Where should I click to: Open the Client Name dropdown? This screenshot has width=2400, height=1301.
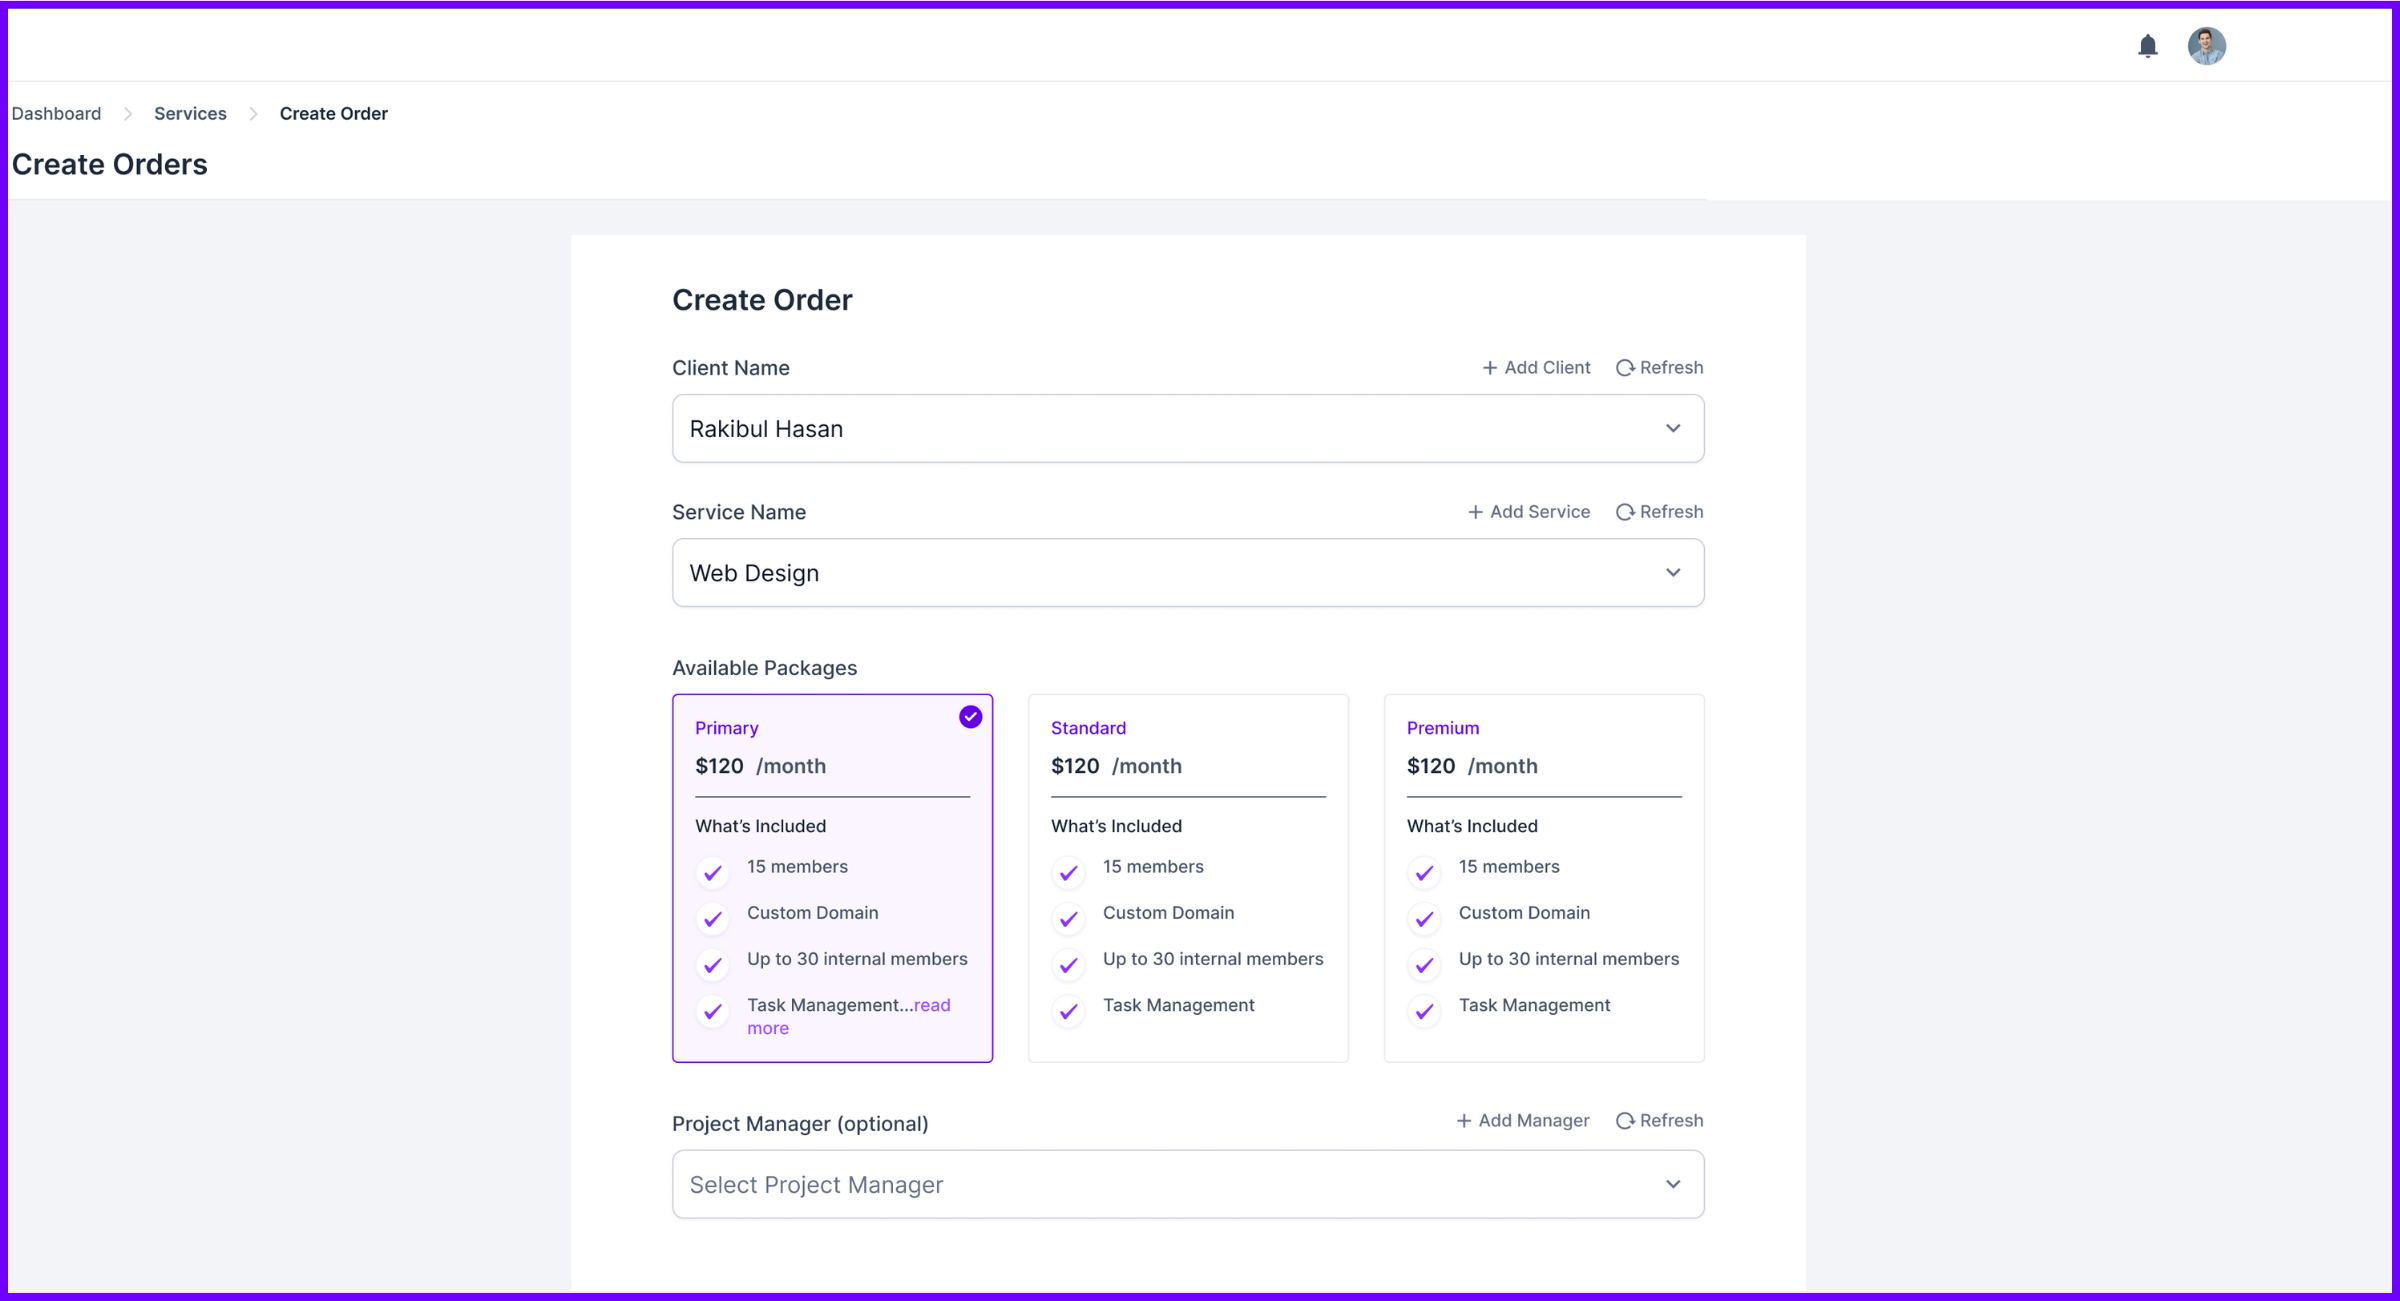click(1187, 428)
